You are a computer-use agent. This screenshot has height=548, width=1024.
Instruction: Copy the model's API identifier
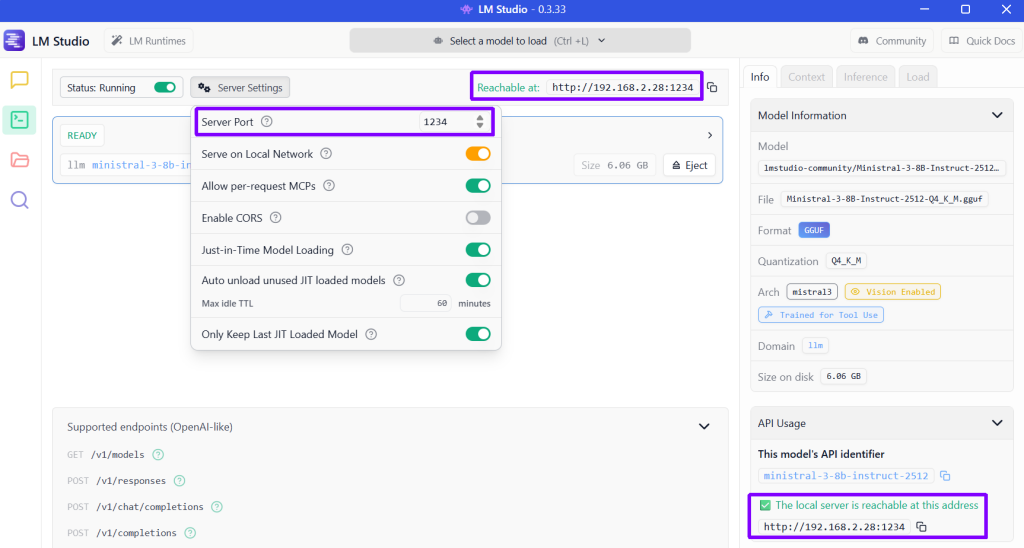[945, 476]
